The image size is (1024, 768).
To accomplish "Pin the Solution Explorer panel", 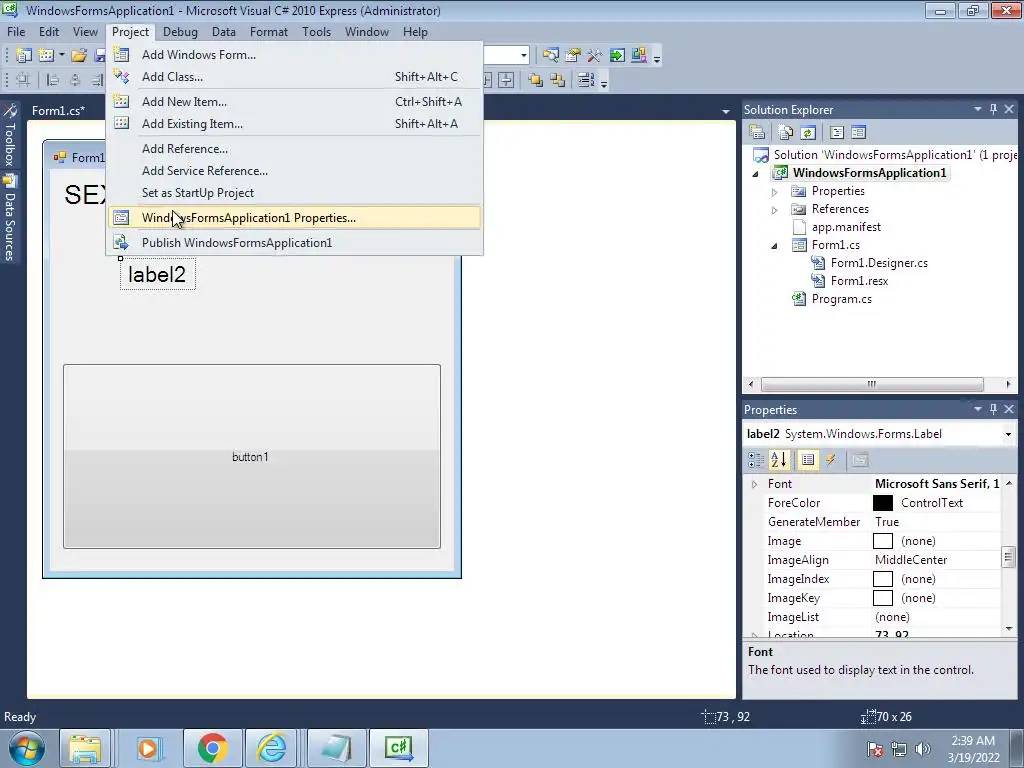I will [993, 109].
